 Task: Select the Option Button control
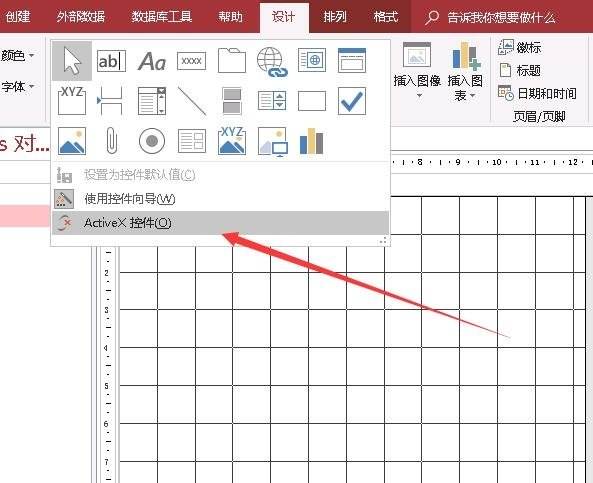tap(152, 141)
